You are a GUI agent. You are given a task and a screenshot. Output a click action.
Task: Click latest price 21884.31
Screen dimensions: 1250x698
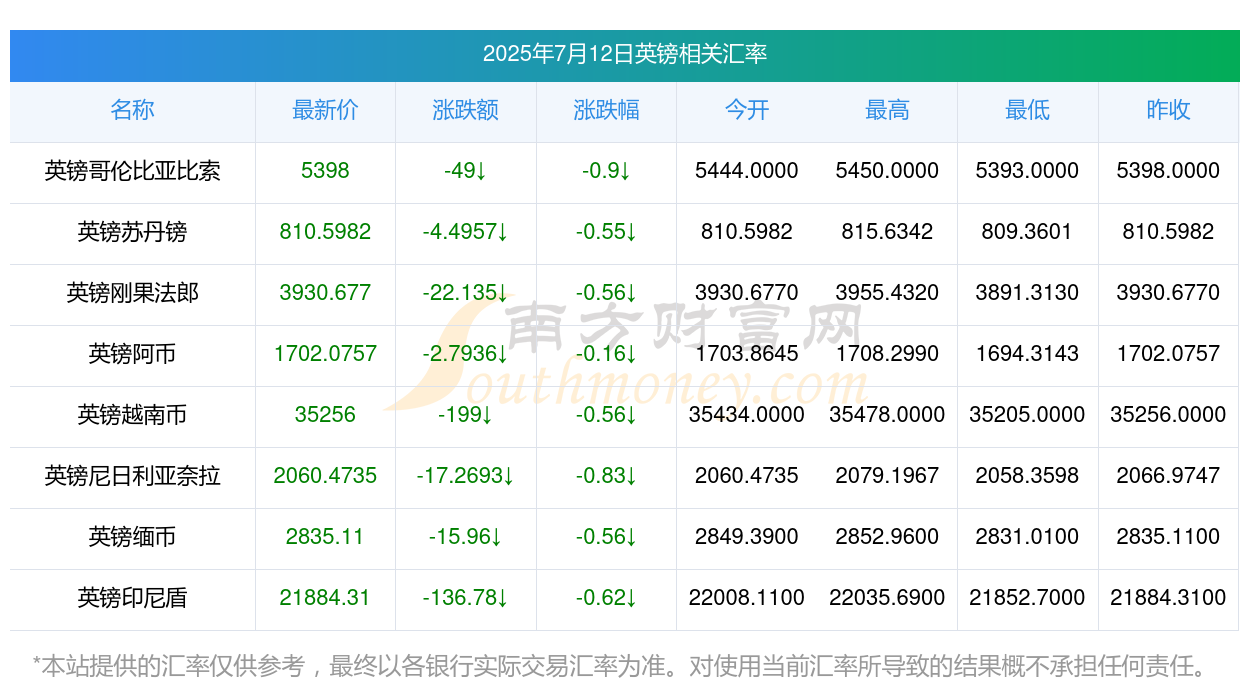[325, 598]
